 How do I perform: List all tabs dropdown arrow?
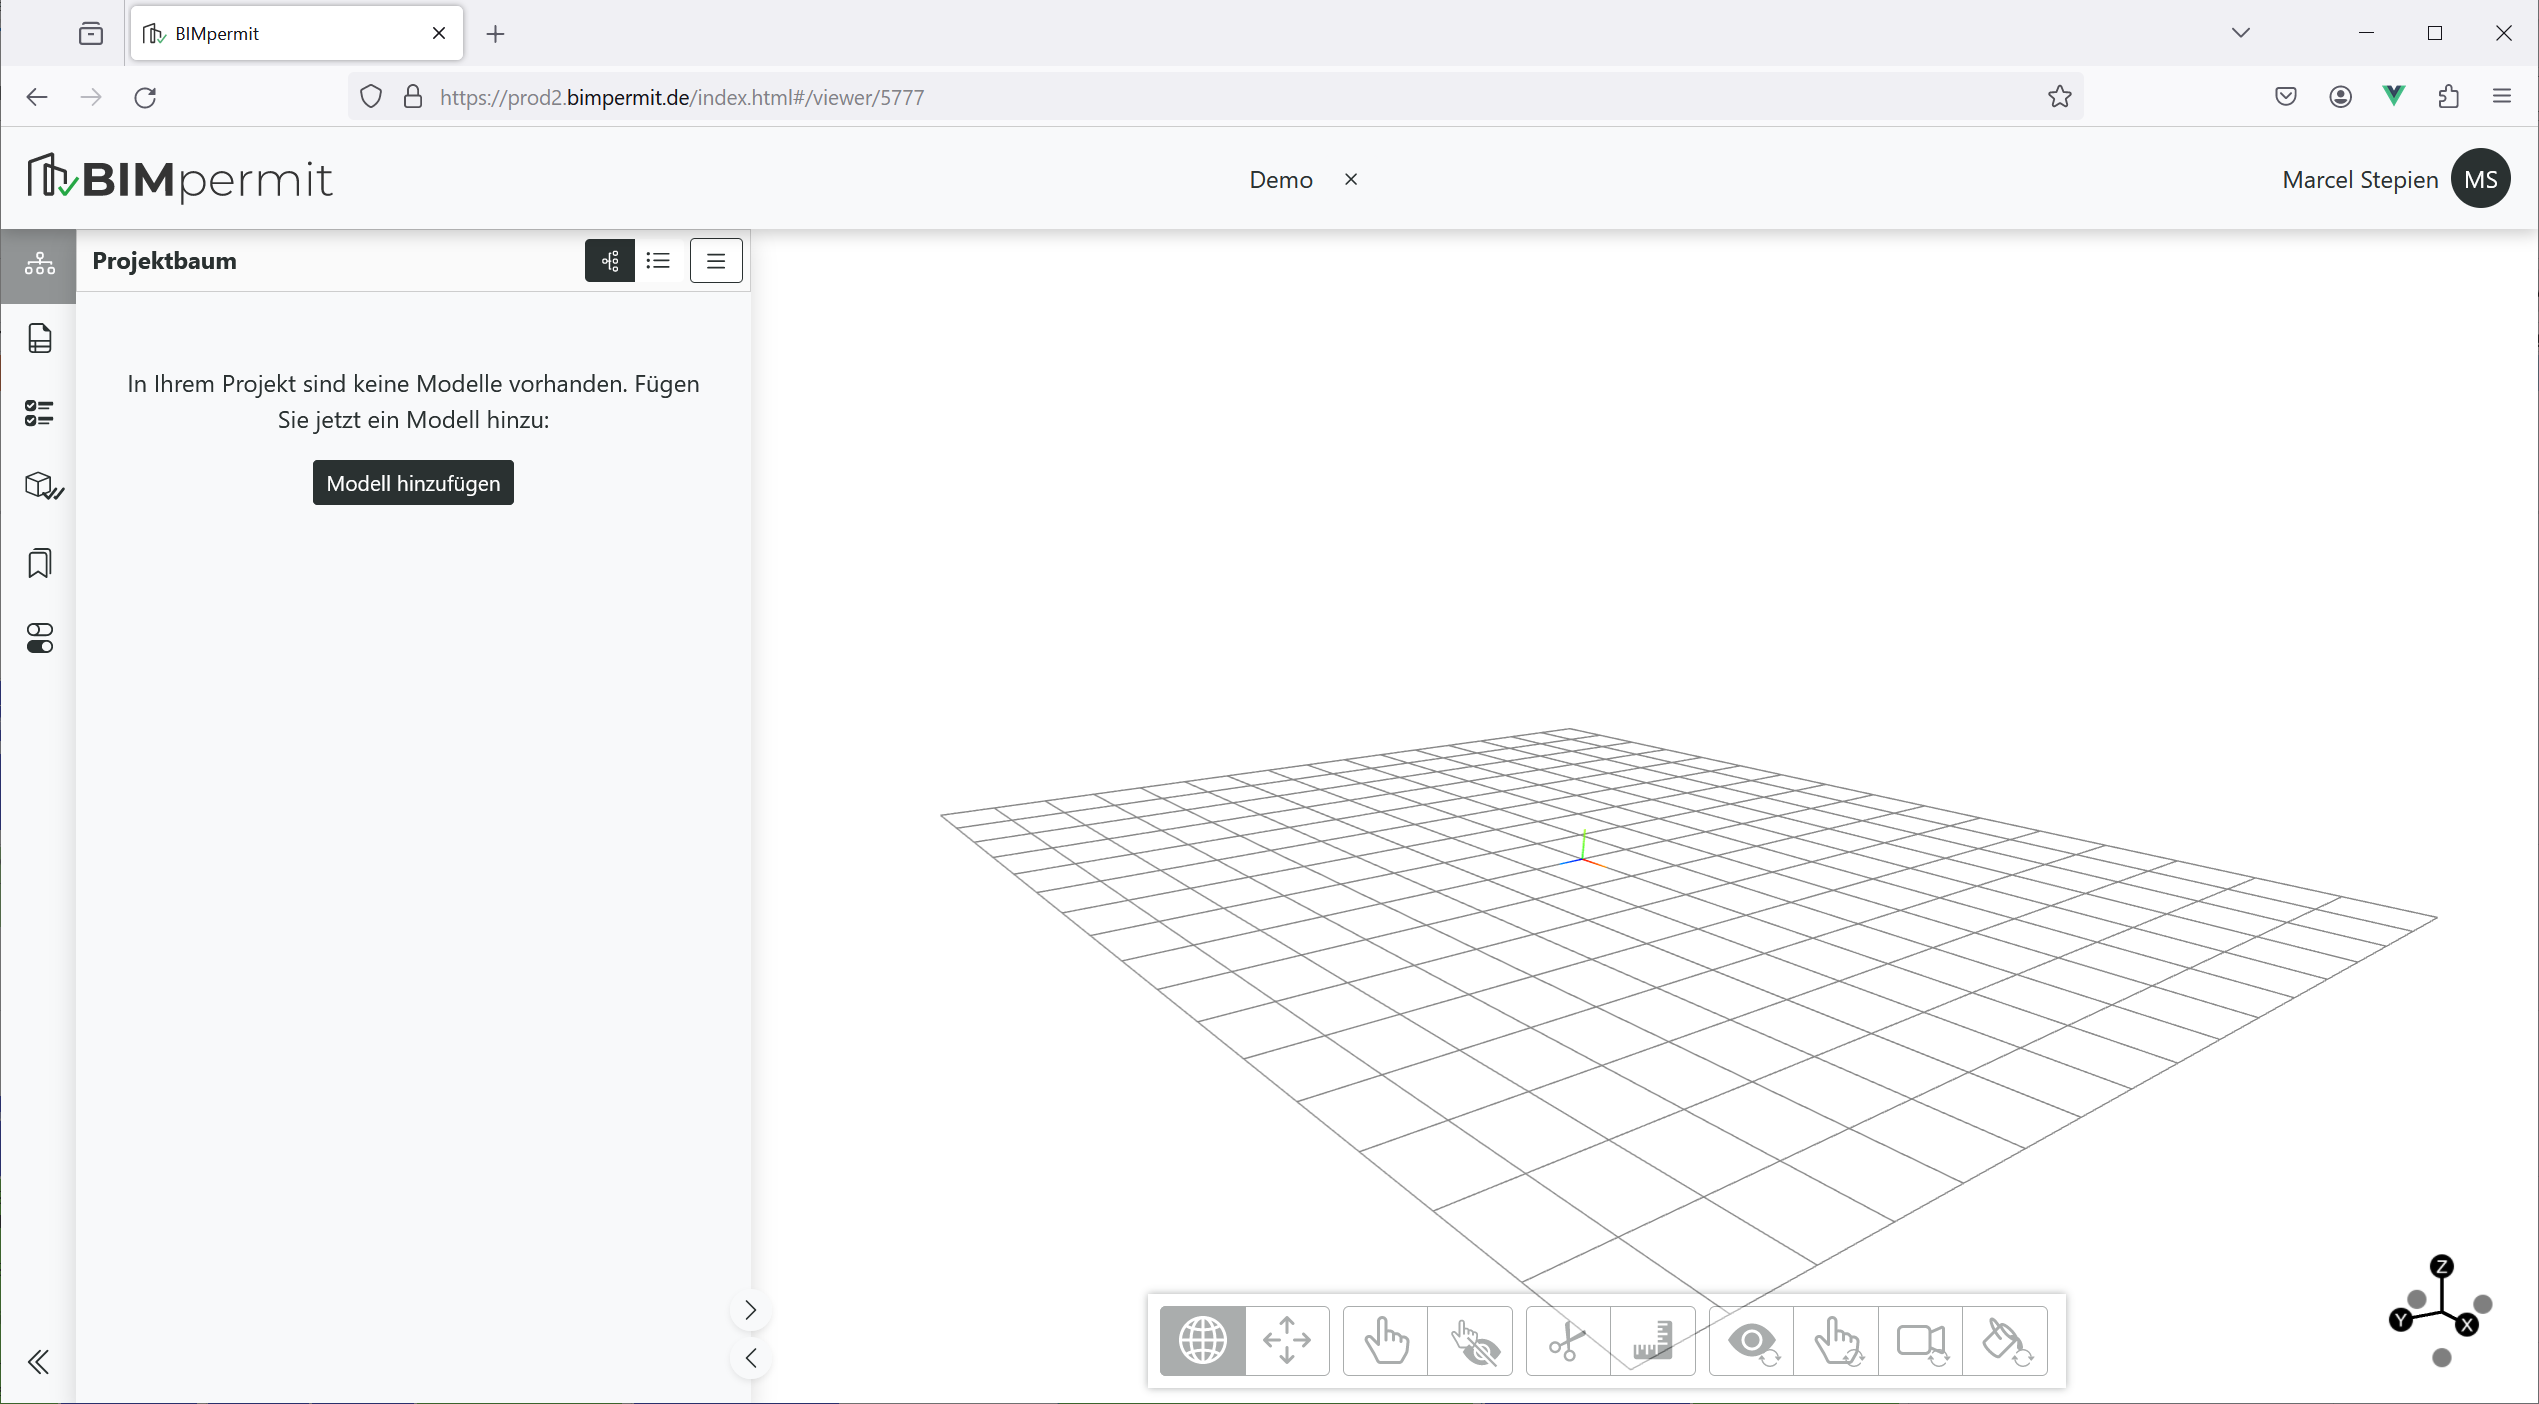pos(2241,33)
